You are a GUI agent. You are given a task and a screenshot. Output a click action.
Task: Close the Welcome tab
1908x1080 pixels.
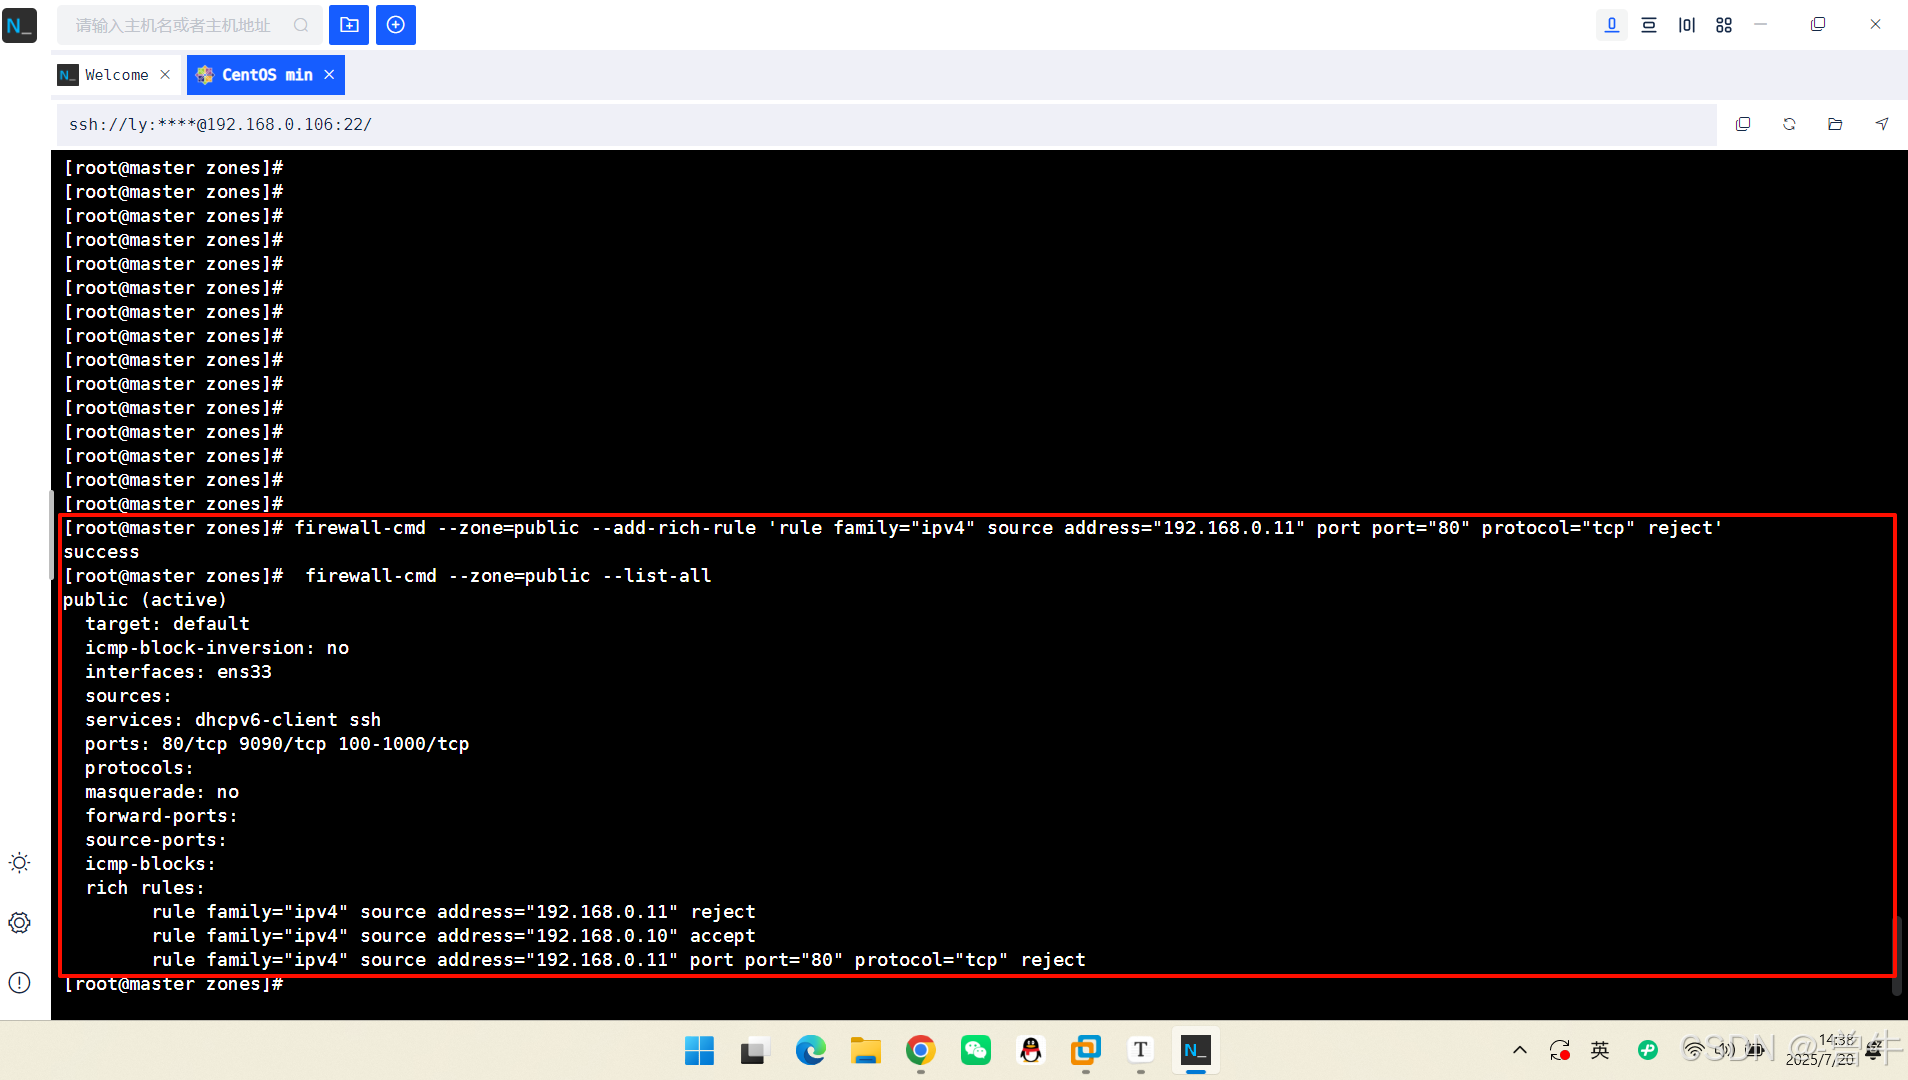[165, 75]
